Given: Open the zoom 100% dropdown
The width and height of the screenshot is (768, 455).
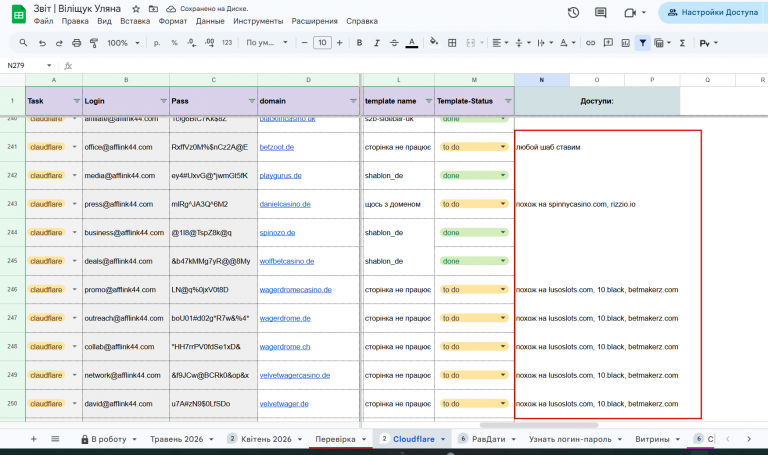Looking at the screenshot, I should pyautogui.click(x=123, y=43).
